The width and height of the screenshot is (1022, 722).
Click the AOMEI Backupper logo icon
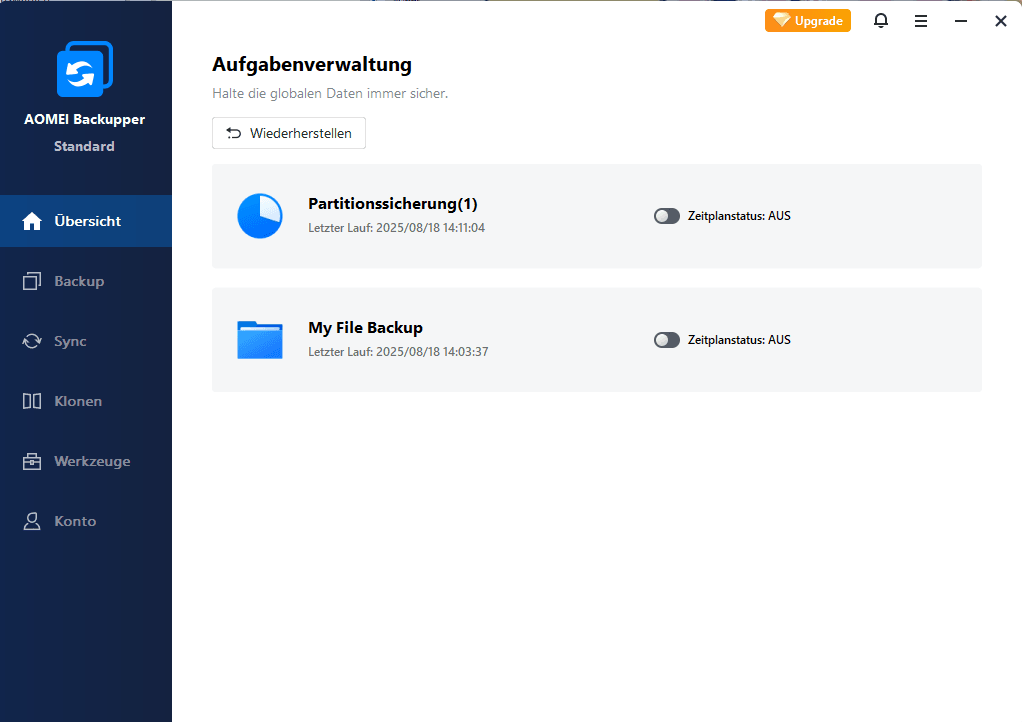tap(85, 69)
